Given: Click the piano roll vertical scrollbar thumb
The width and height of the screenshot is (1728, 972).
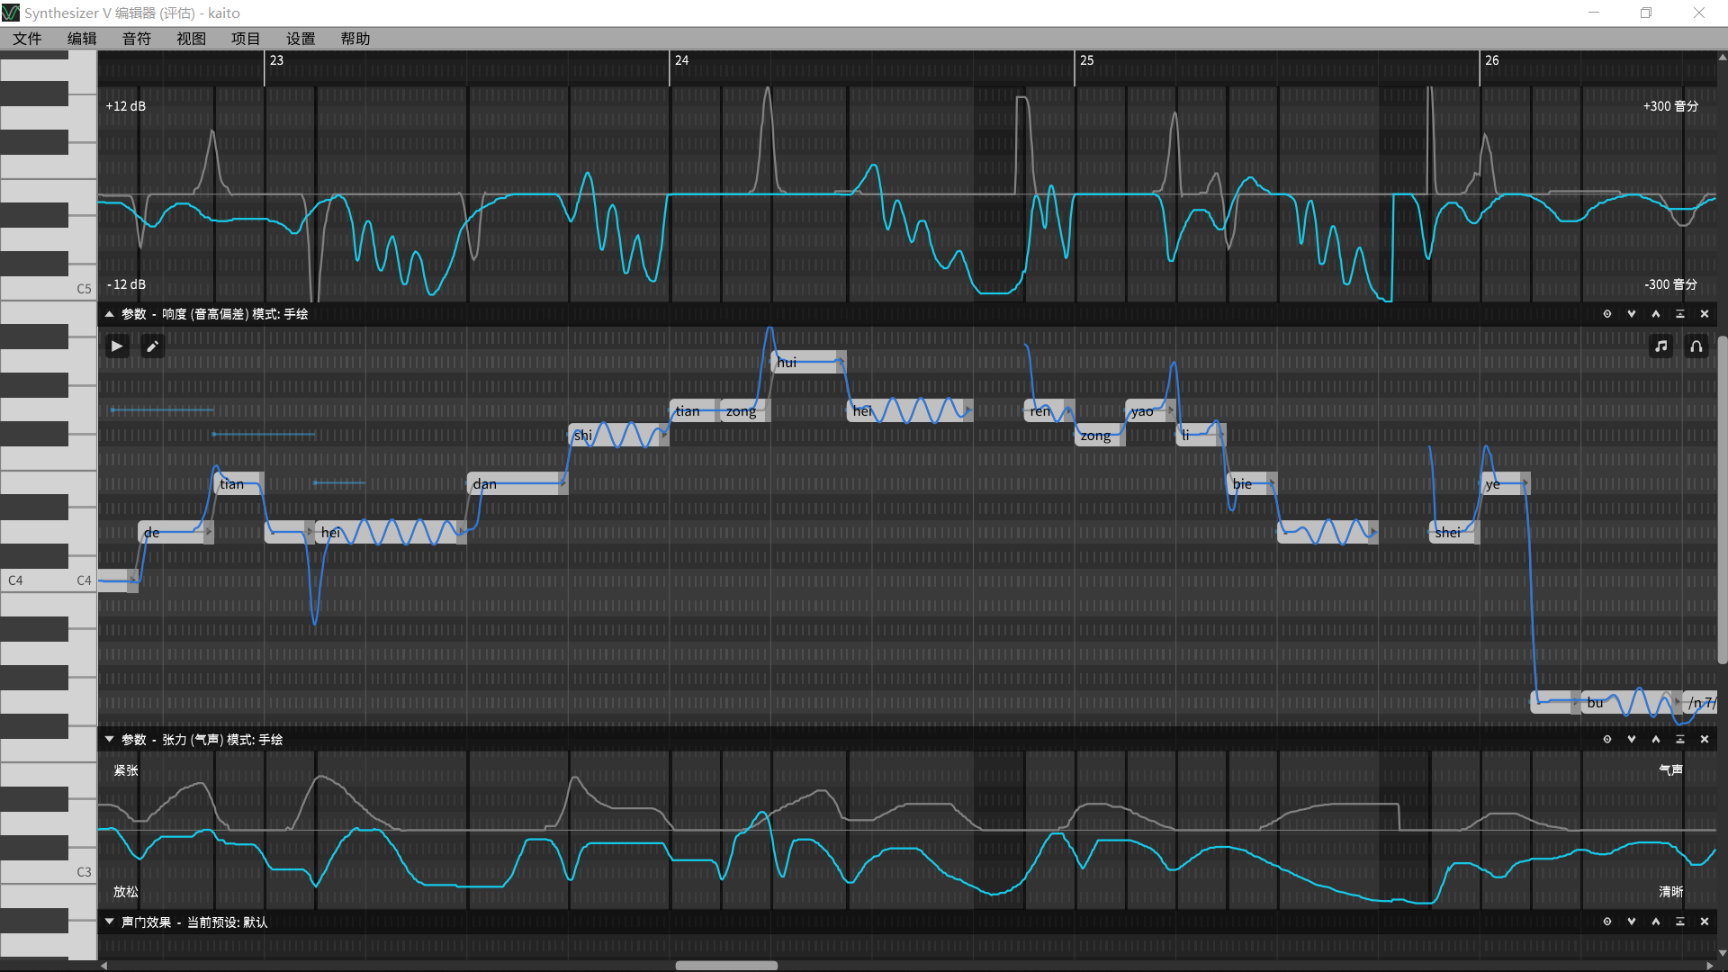Looking at the screenshot, I should [1722, 499].
